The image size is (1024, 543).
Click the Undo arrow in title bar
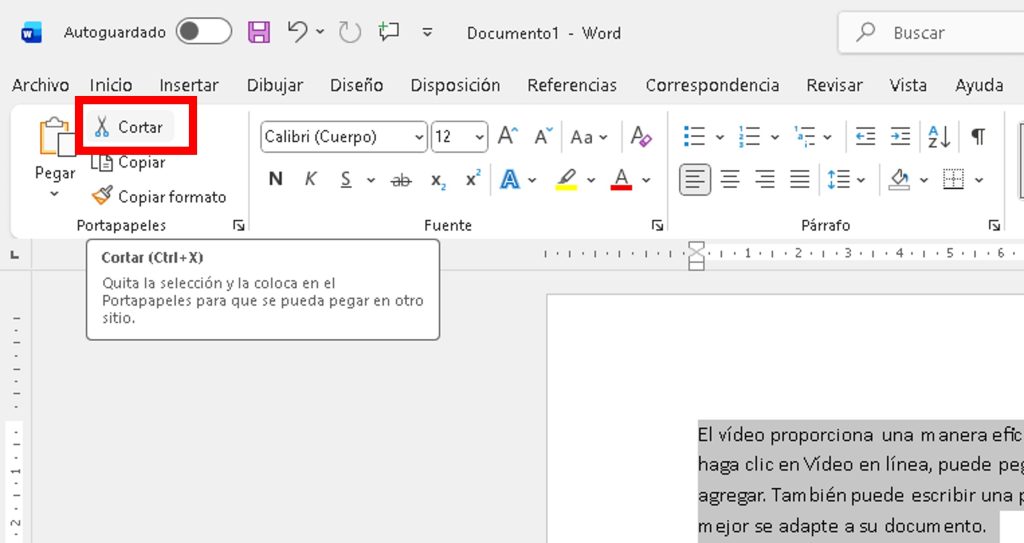click(x=297, y=32)
